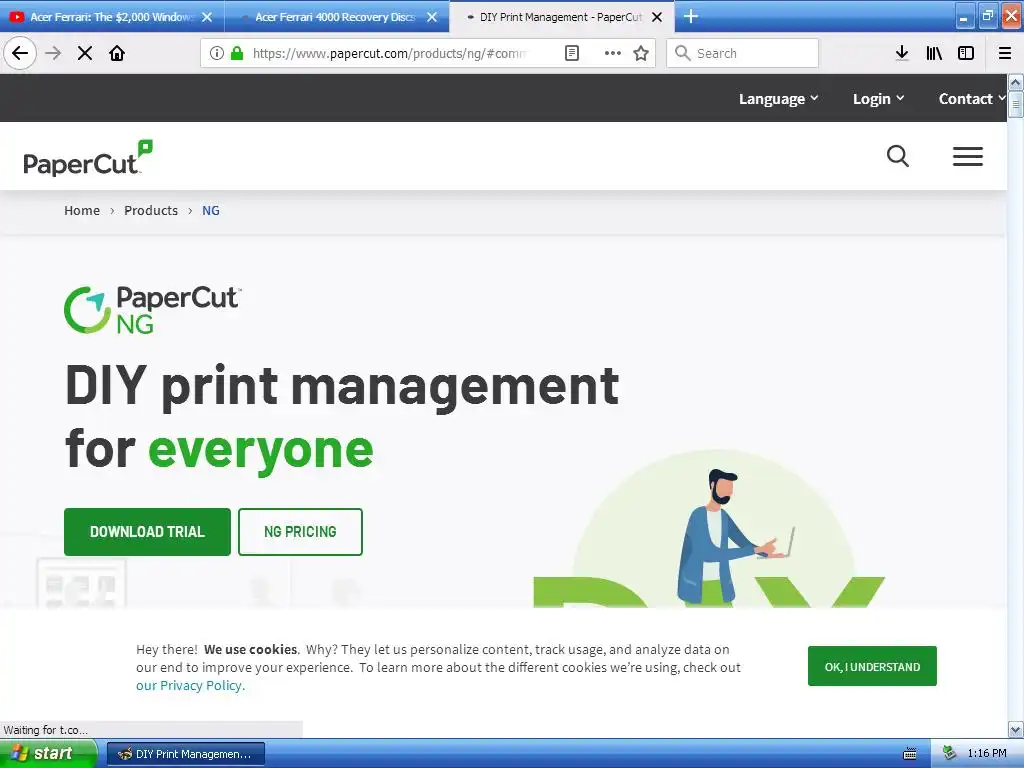Close the Acer Ferrari 4000 Recovery Discs tab
Screen dimensions: 1024x768
[x=432, y=17]
